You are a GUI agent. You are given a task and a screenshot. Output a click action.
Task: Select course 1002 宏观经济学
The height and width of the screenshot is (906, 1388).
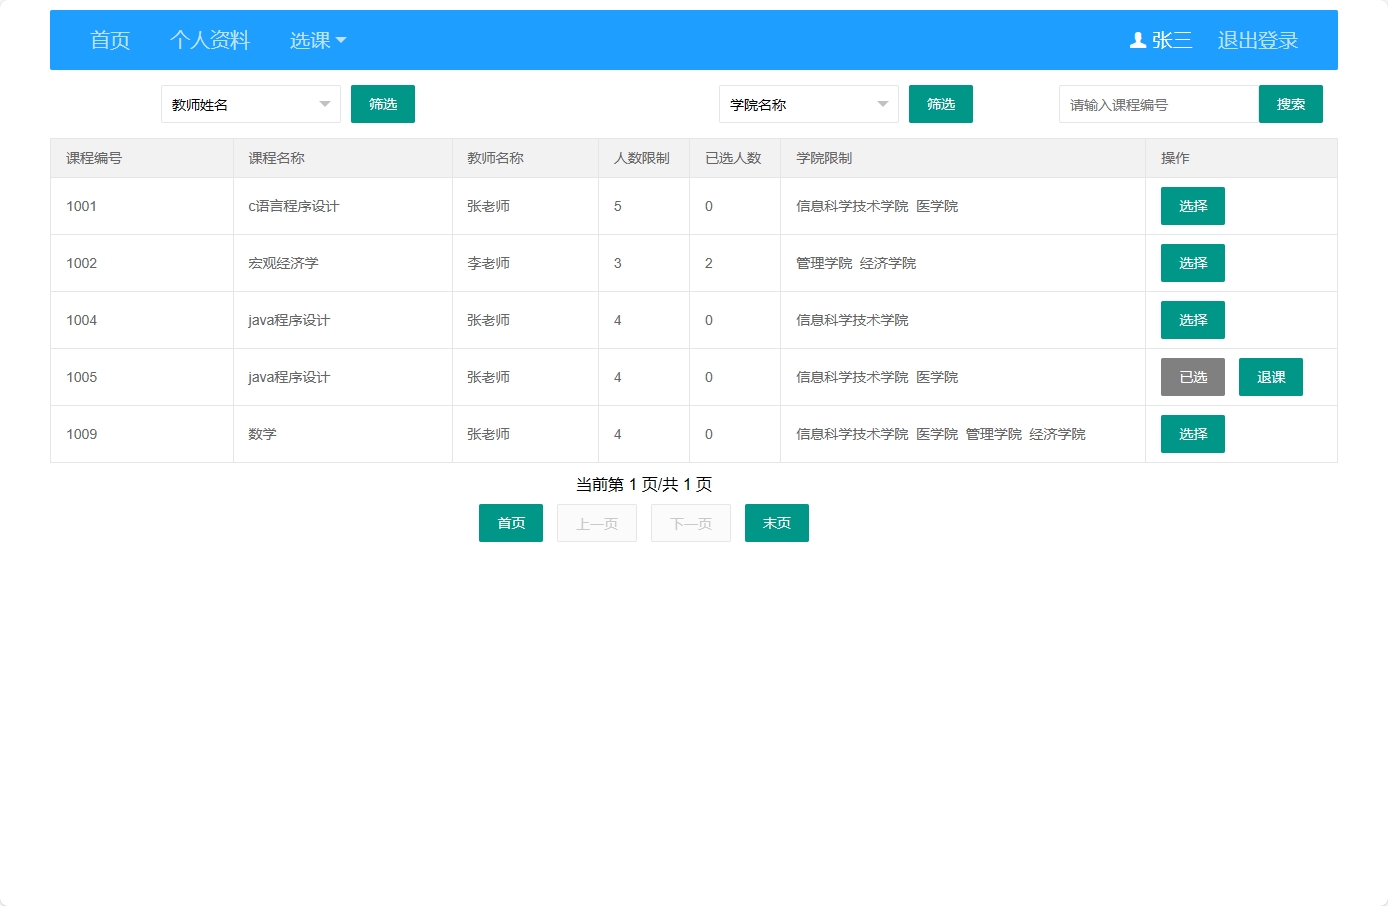coord(1192,263)
